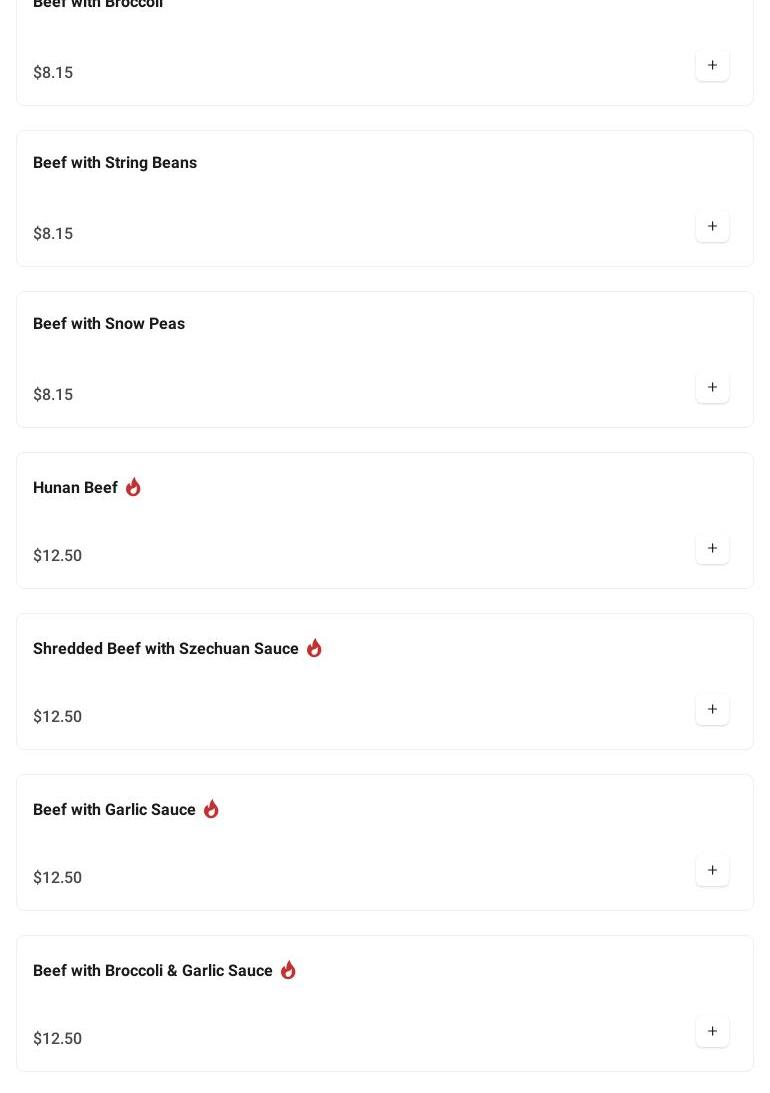770x1093 pixels.
Task: Select the Hunan Beef item name
Action: point(75,487)
